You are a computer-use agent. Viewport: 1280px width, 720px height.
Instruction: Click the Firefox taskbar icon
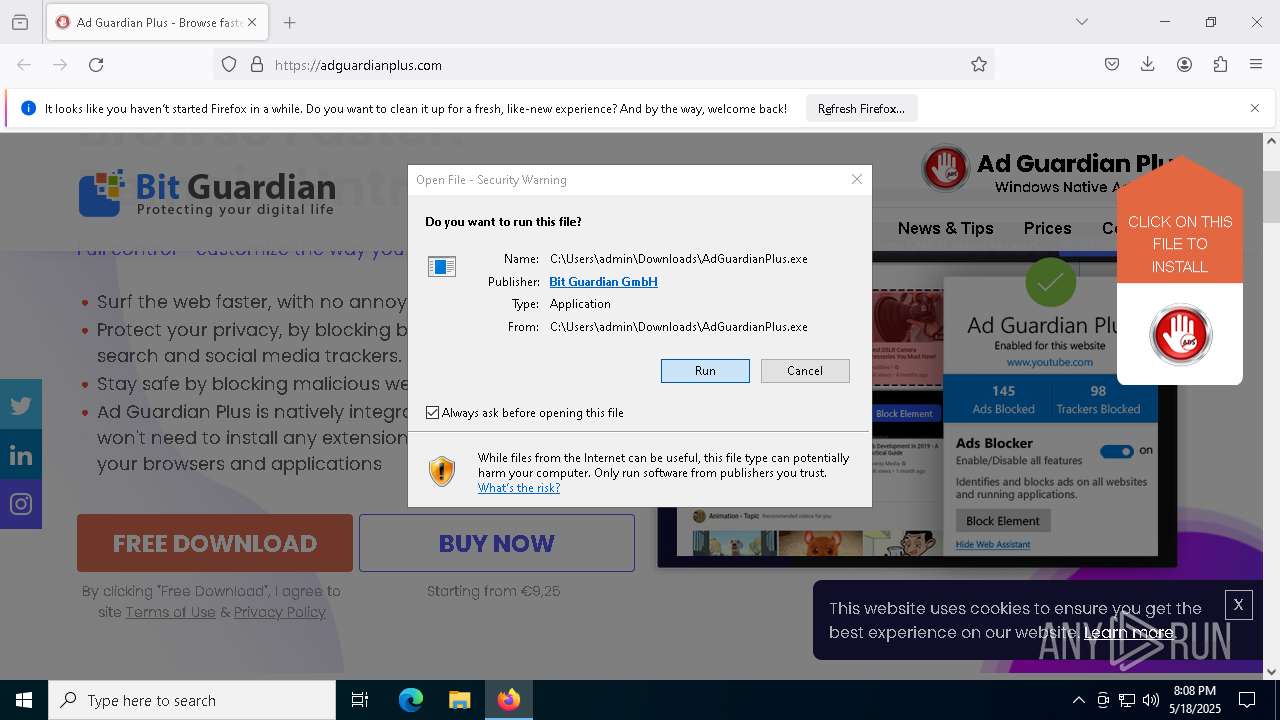click(x=508, y=700)
